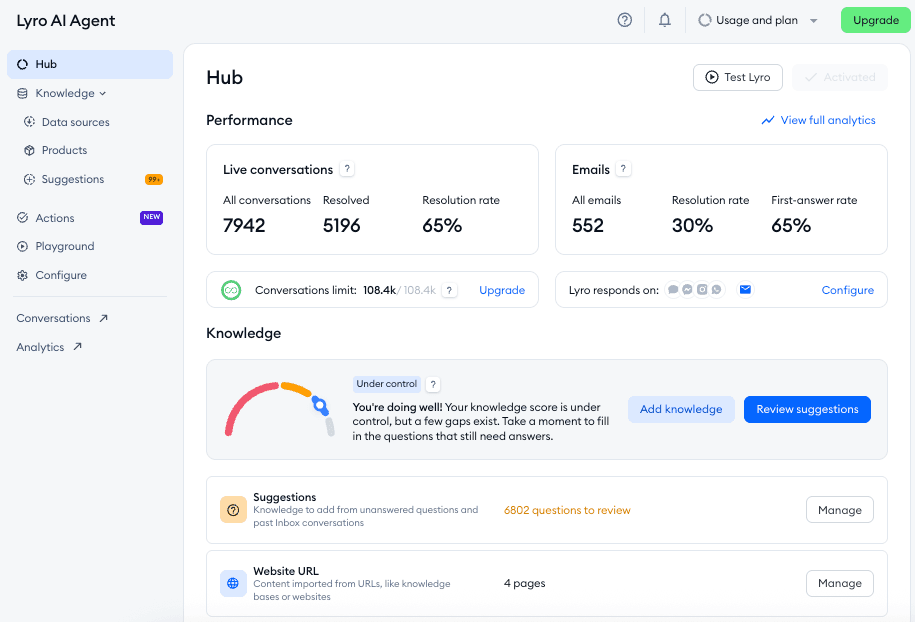Open Actions in sidebar
Image resolution: width=915 pixels, height=622 pixels.
point(55,218)
